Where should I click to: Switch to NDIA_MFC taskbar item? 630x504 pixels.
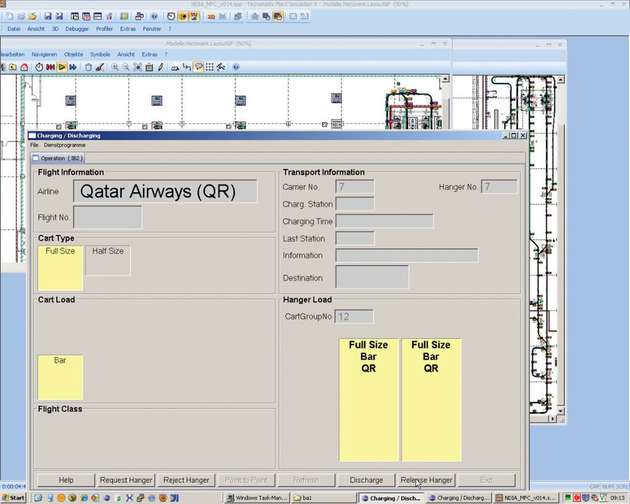point(527,498)
